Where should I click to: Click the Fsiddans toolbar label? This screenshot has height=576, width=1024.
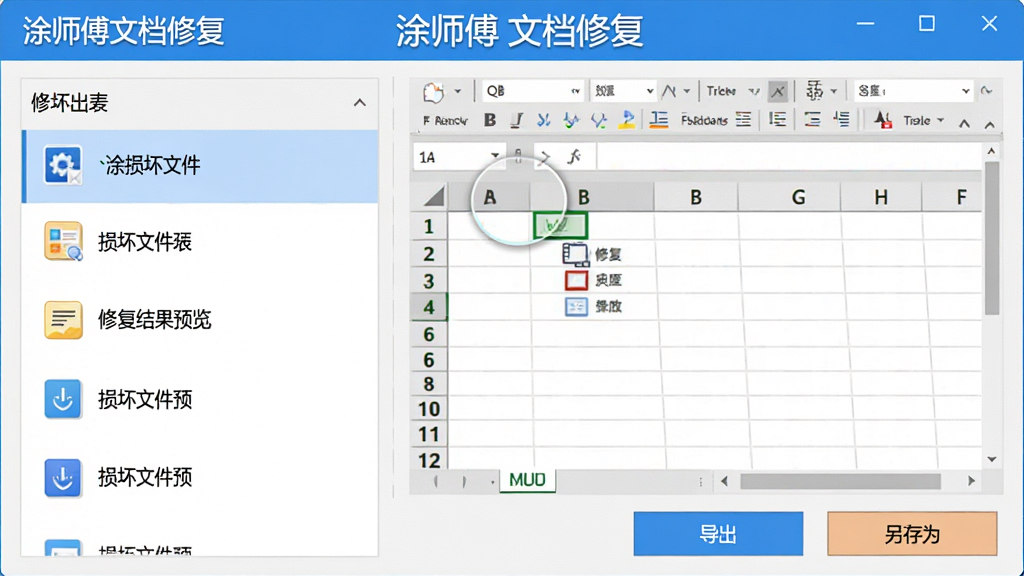[x=704, y=120]
